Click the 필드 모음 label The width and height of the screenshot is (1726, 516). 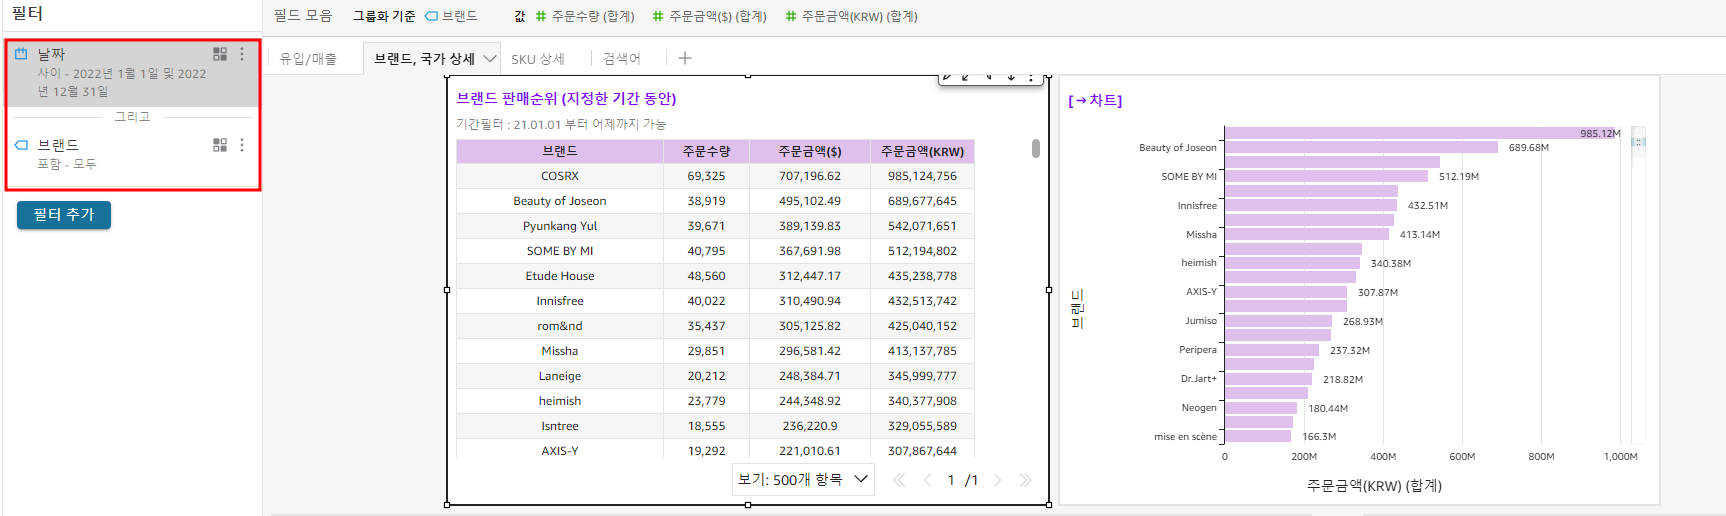tap(303, 16)
